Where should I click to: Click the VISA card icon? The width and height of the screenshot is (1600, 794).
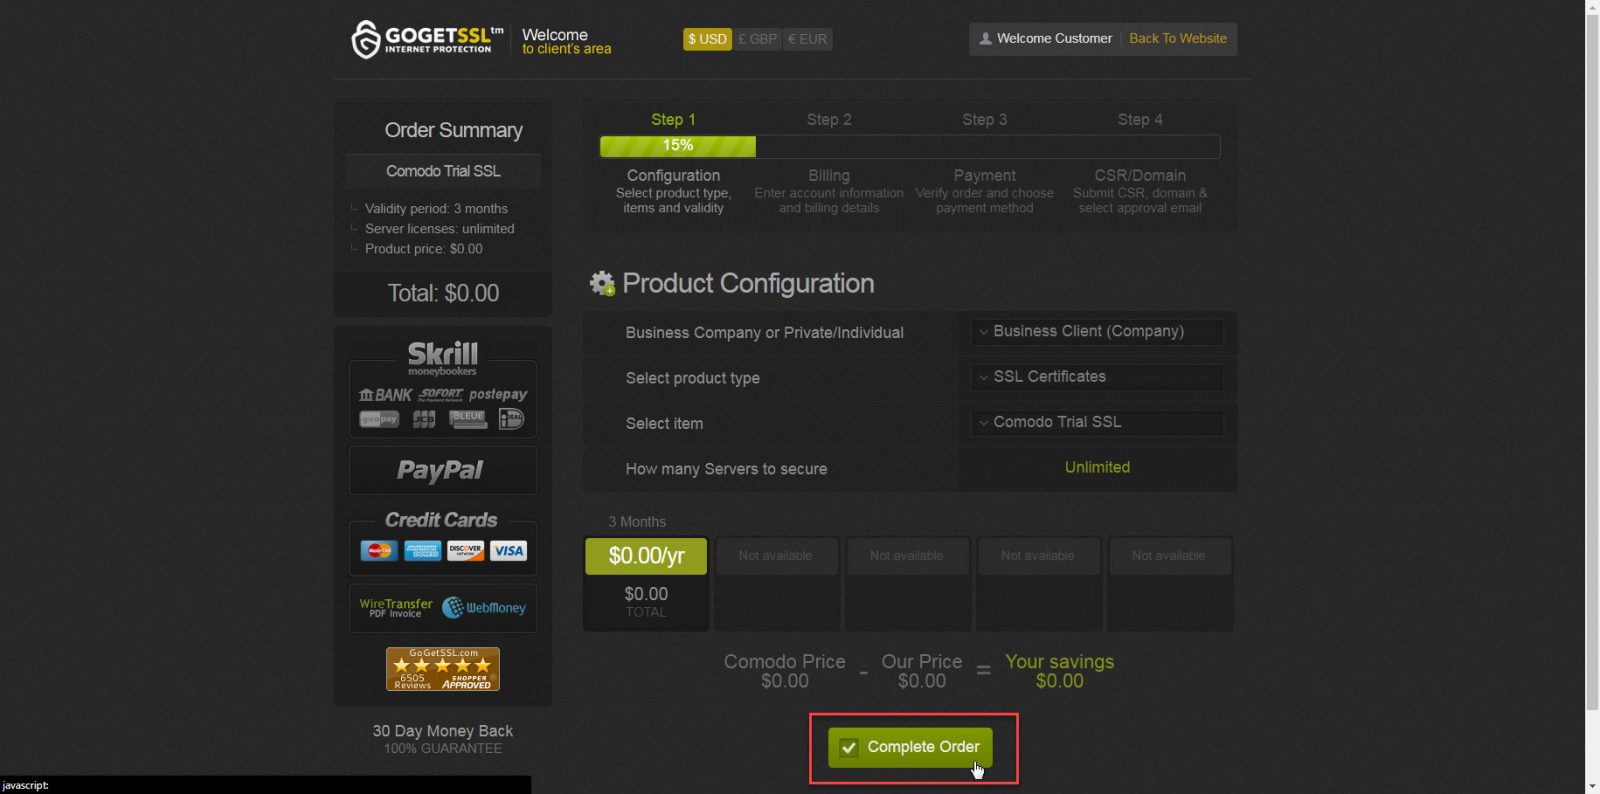[x=508, y=551]
